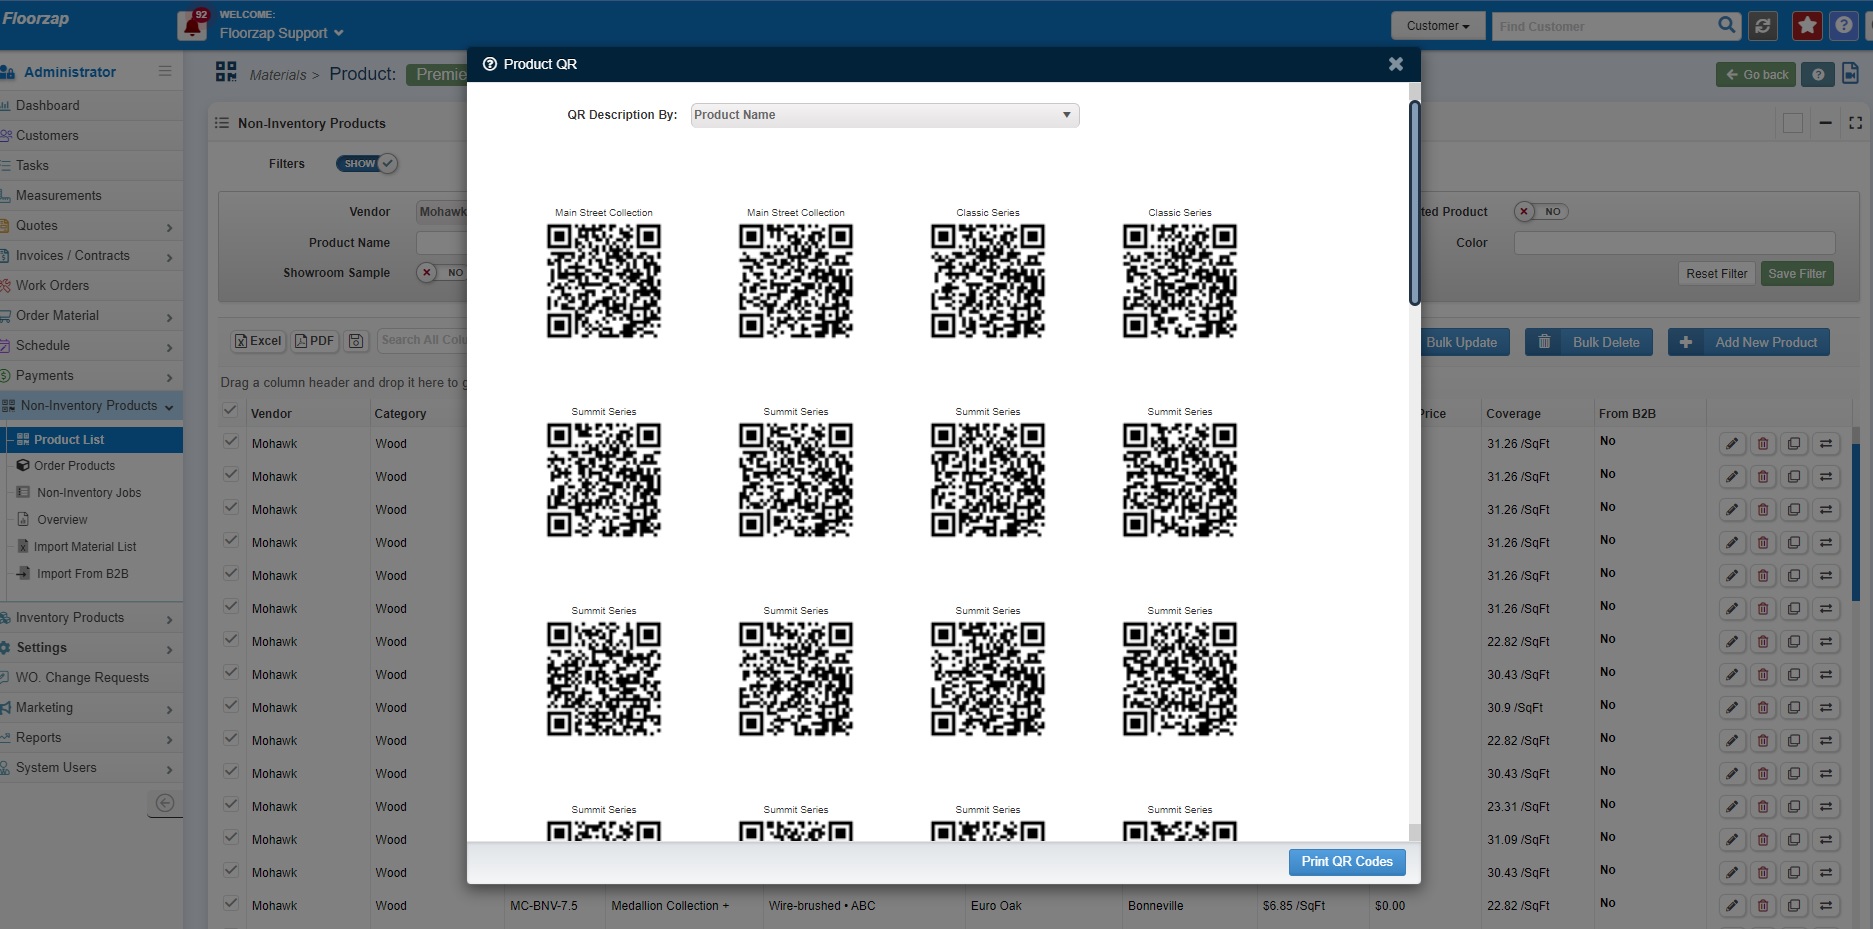Expand the Order Material sidebar menu
The width and height of the screenshot is (1873, 929).
[x=91, y=316]
